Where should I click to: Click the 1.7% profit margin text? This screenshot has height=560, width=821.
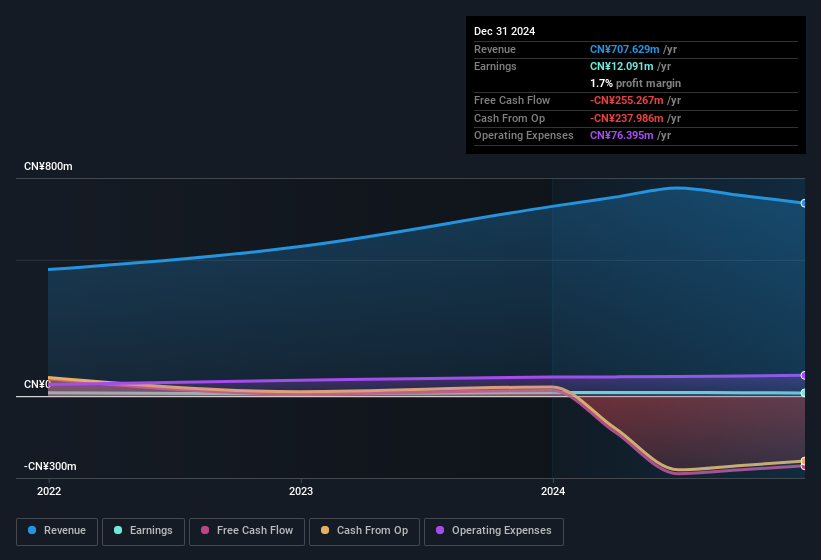coord(635,83)
